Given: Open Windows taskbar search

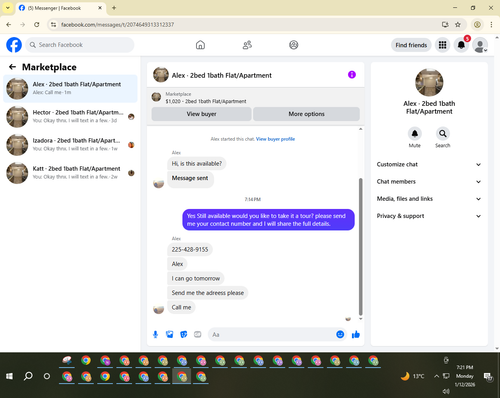Looking at the screenshot, I should pos(28,376).
